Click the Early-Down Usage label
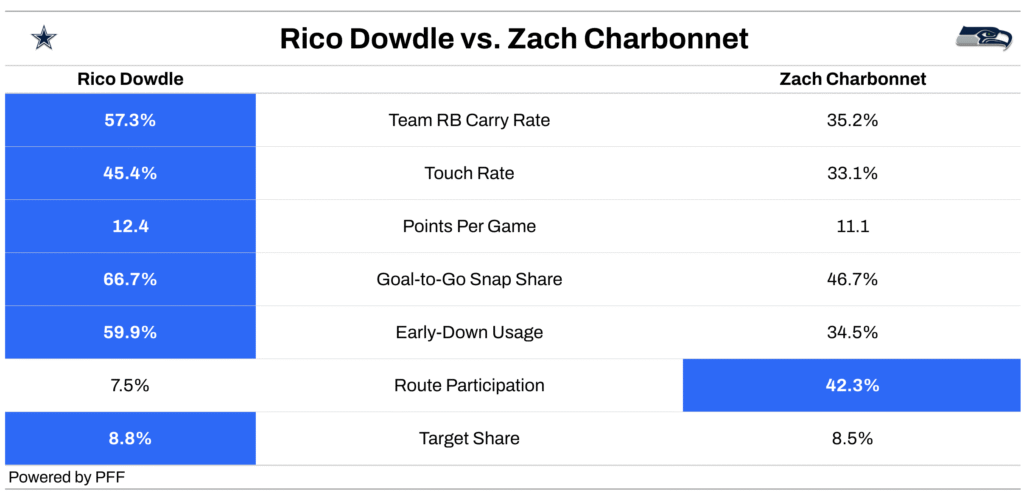The height and width of the screenshot is (499, 1024). 469,332
